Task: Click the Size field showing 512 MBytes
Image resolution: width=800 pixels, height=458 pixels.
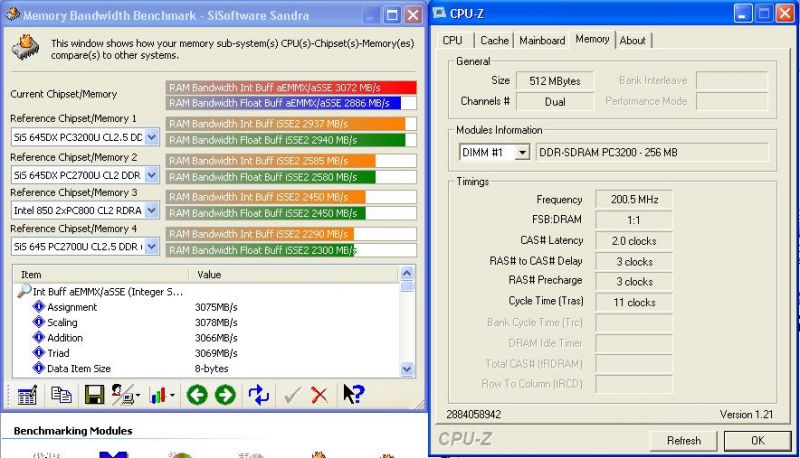Action: pos(555,81)
